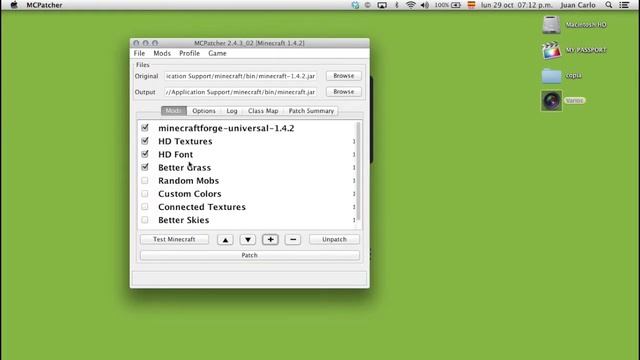
Task: Open the File menu
Action: (139, 53)
